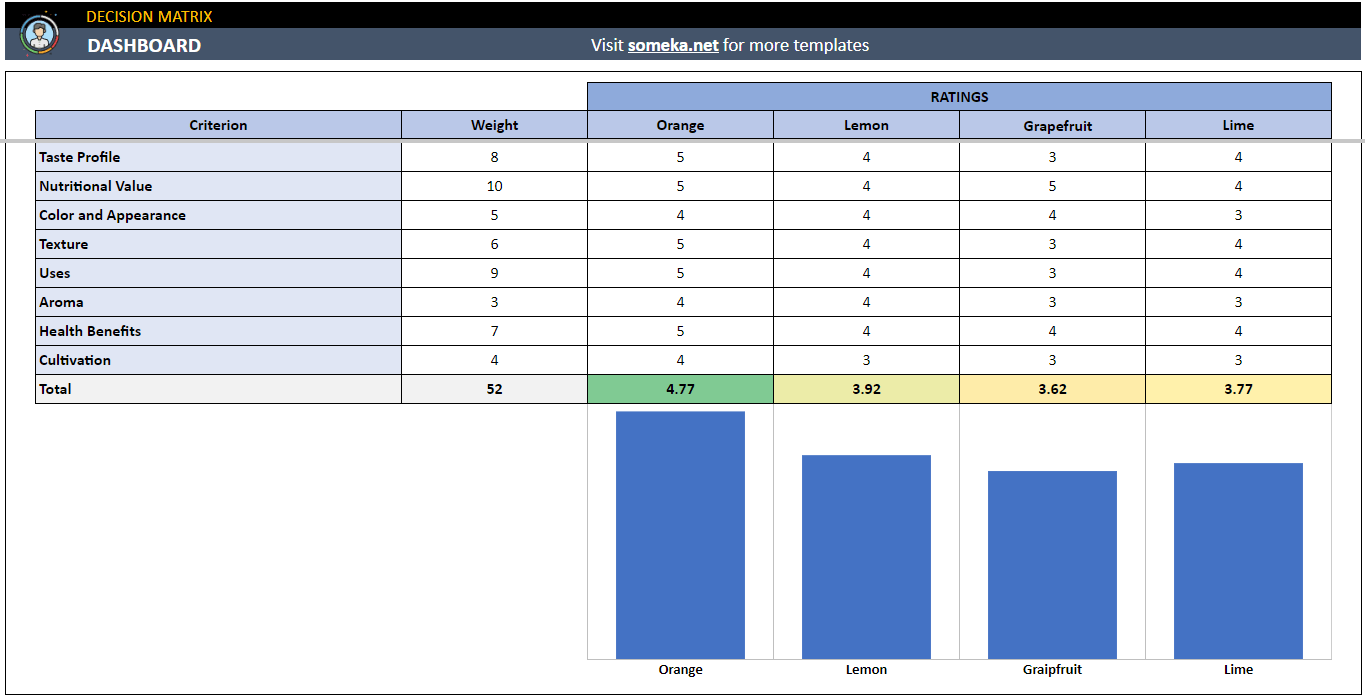Click the Lime bar in chart
Screen dimensions: 1365x700
click(1238, 561)
